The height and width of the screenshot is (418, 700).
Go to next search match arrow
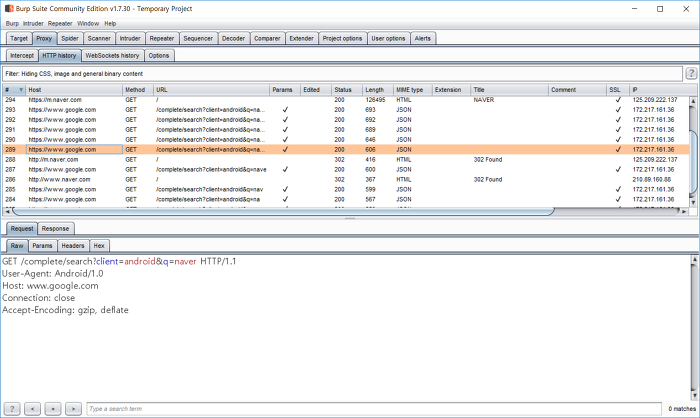73,409
